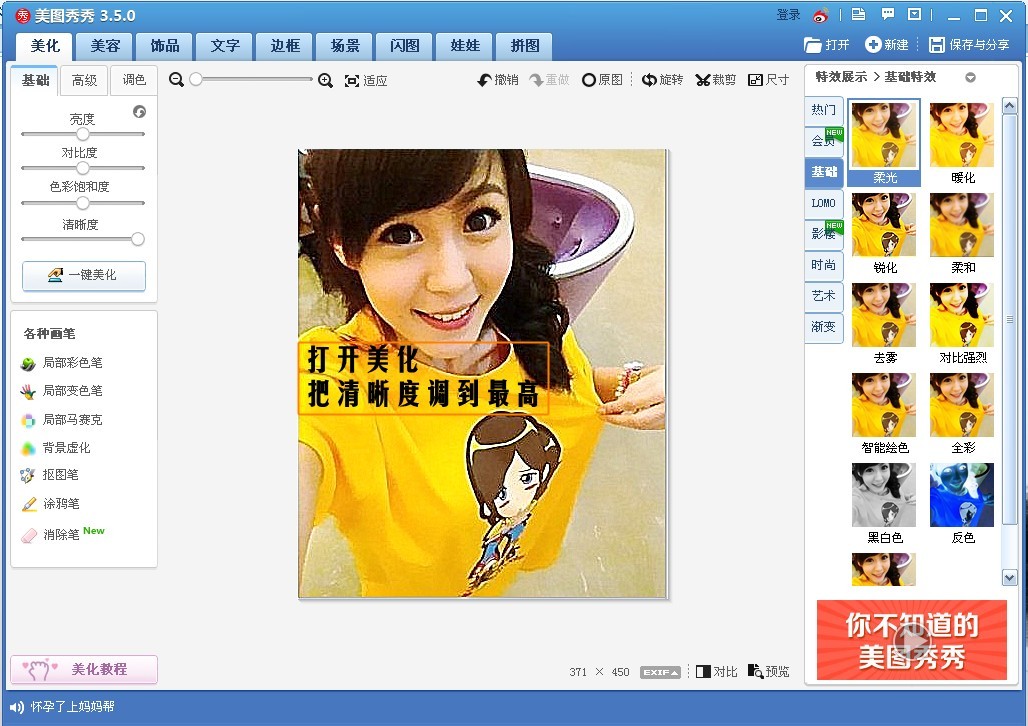Open the Weibo icon in title bar

pyautogui.click(x=821, y=15)
